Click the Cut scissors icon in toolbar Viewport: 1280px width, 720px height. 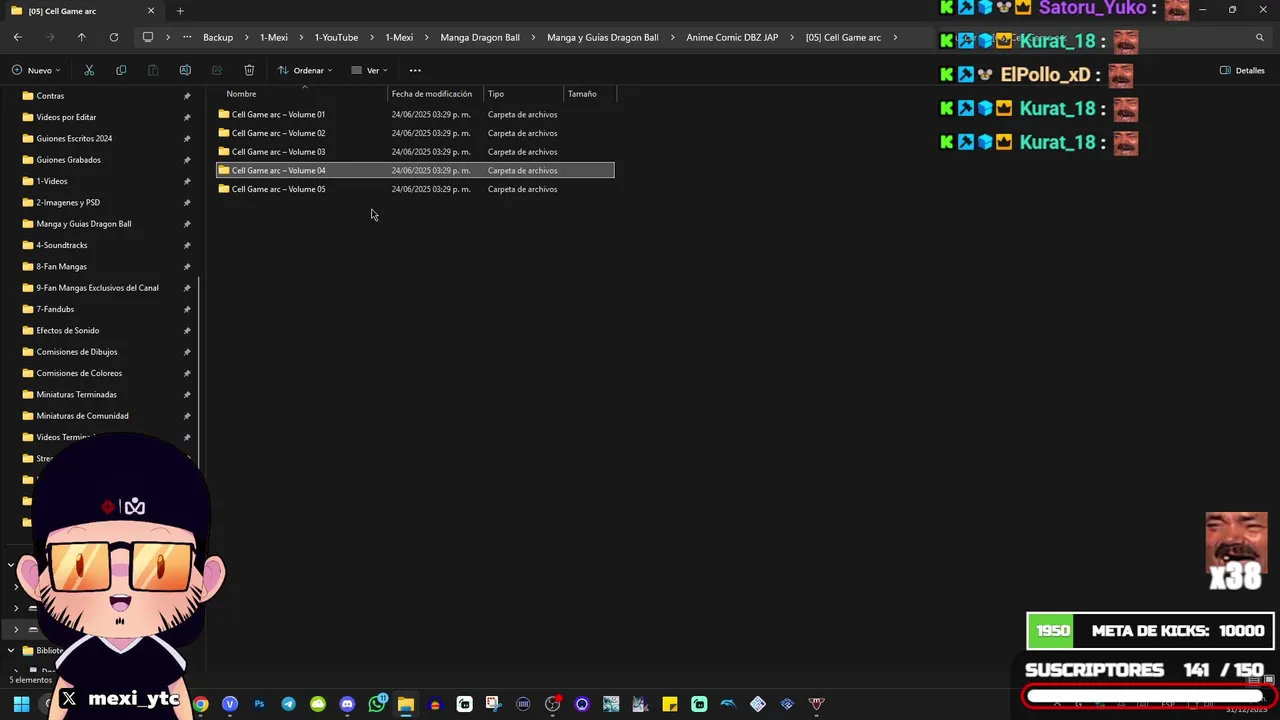(89, 70)
